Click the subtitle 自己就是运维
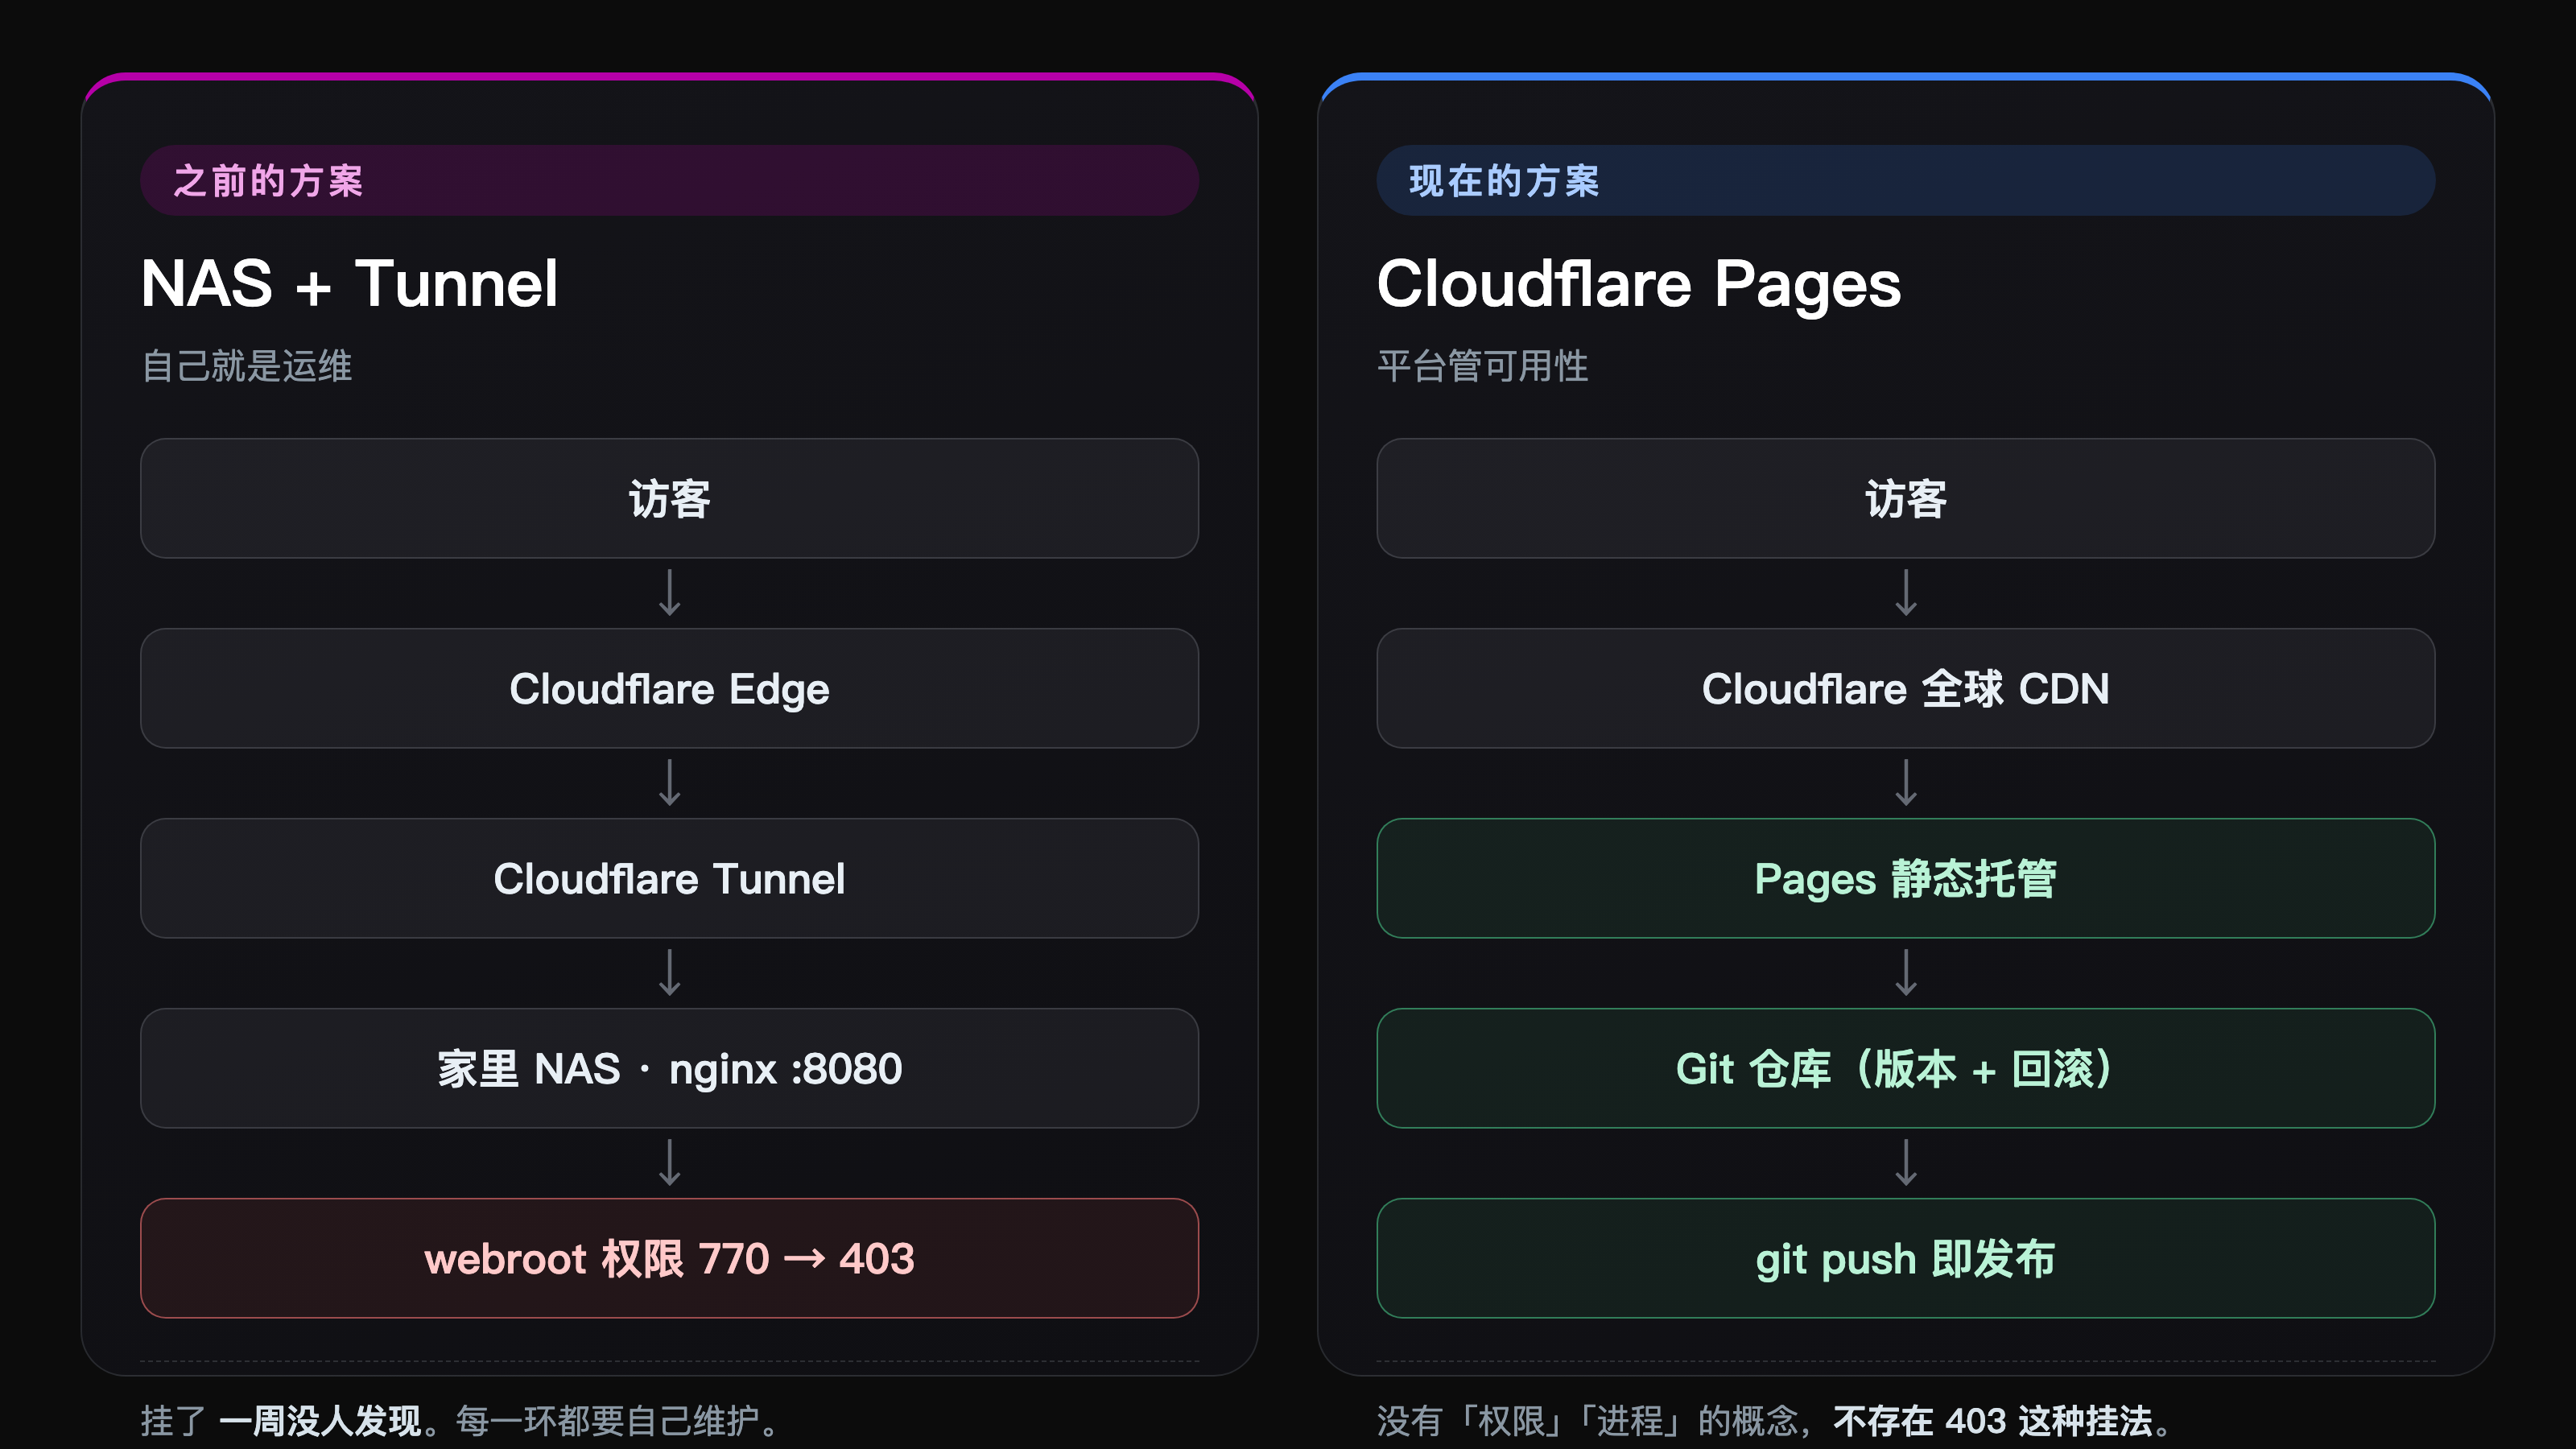This screenshot has height=1449, width=2576. 247,366
